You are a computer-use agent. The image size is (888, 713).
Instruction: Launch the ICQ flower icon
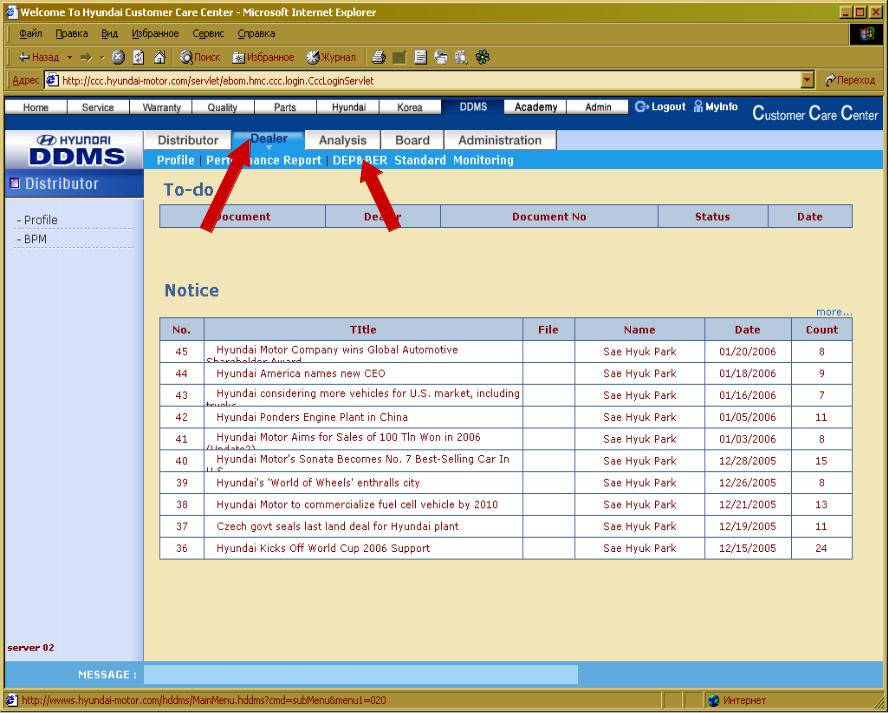(483, 57)
